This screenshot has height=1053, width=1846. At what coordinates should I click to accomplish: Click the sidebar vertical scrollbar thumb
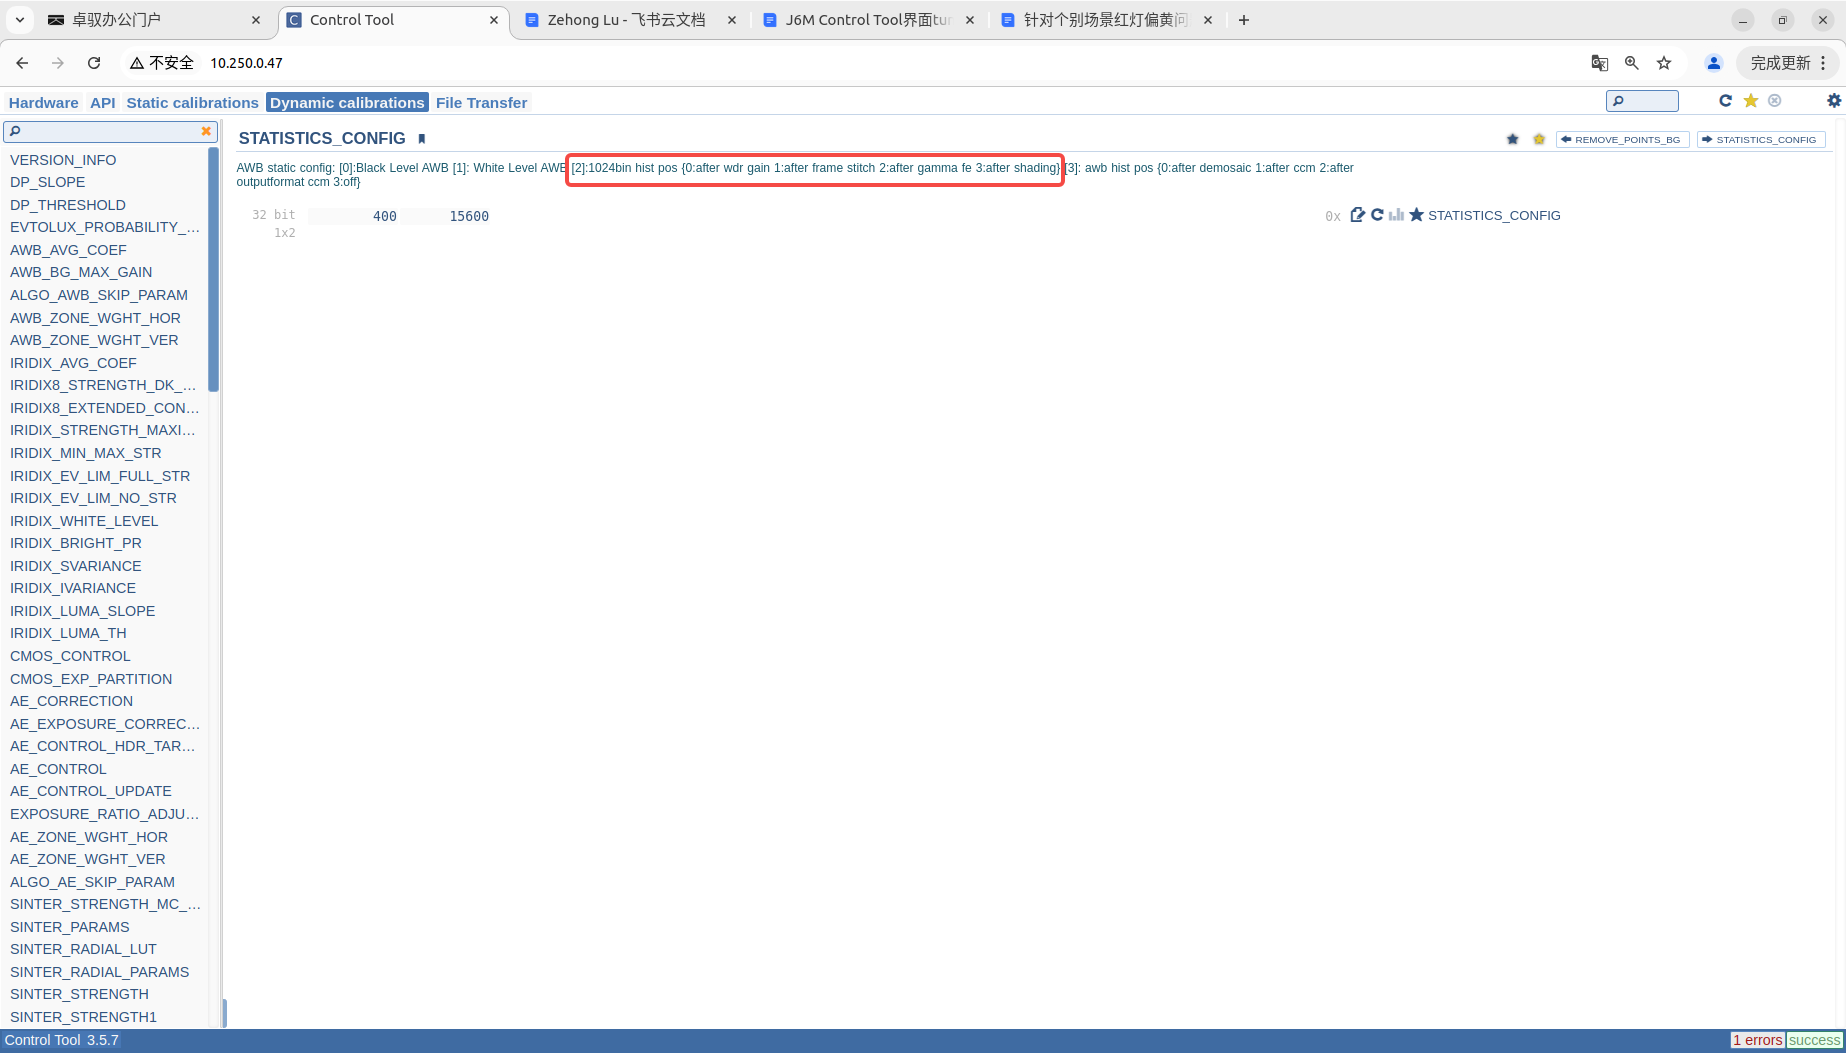click(x=213, y=270)
